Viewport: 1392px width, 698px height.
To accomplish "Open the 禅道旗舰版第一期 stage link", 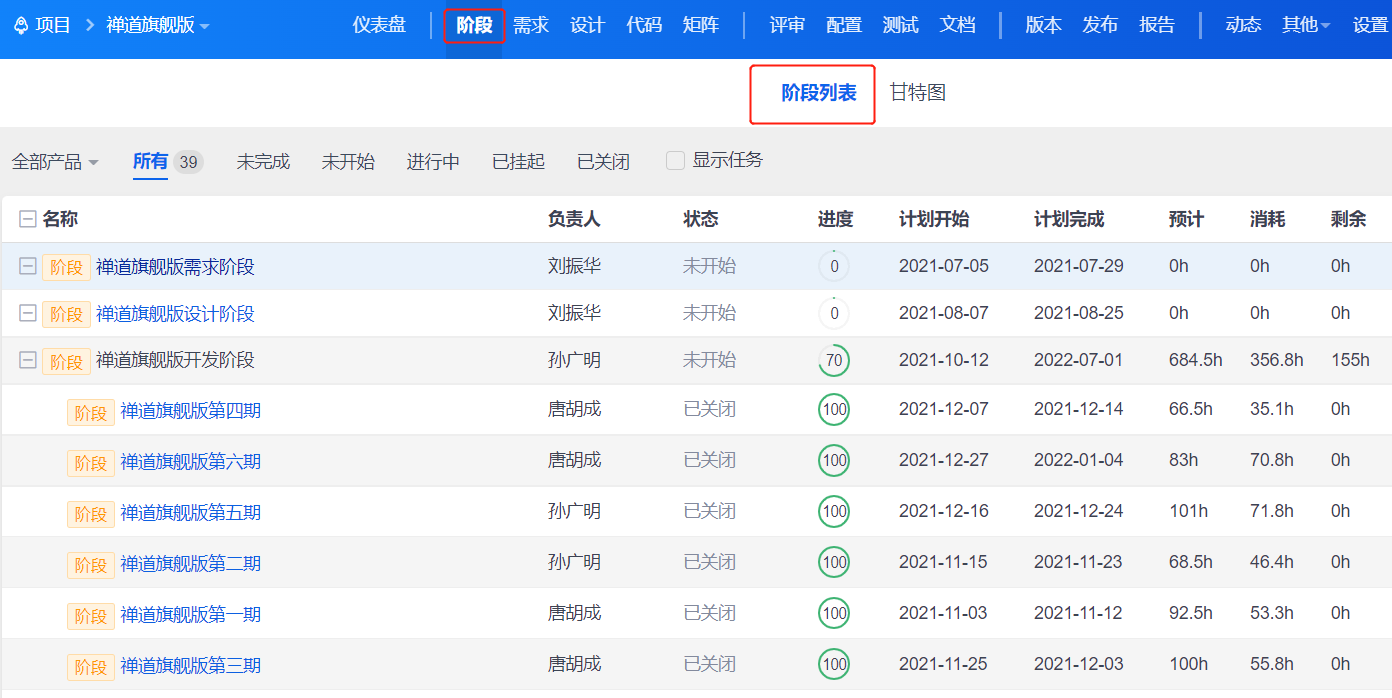I will point(190,614).
